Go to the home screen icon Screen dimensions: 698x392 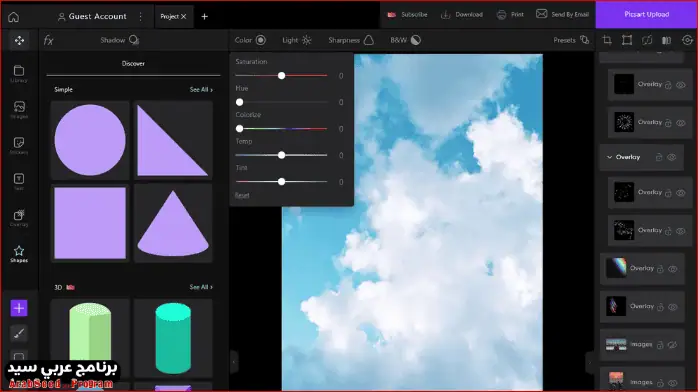point(13,17)
